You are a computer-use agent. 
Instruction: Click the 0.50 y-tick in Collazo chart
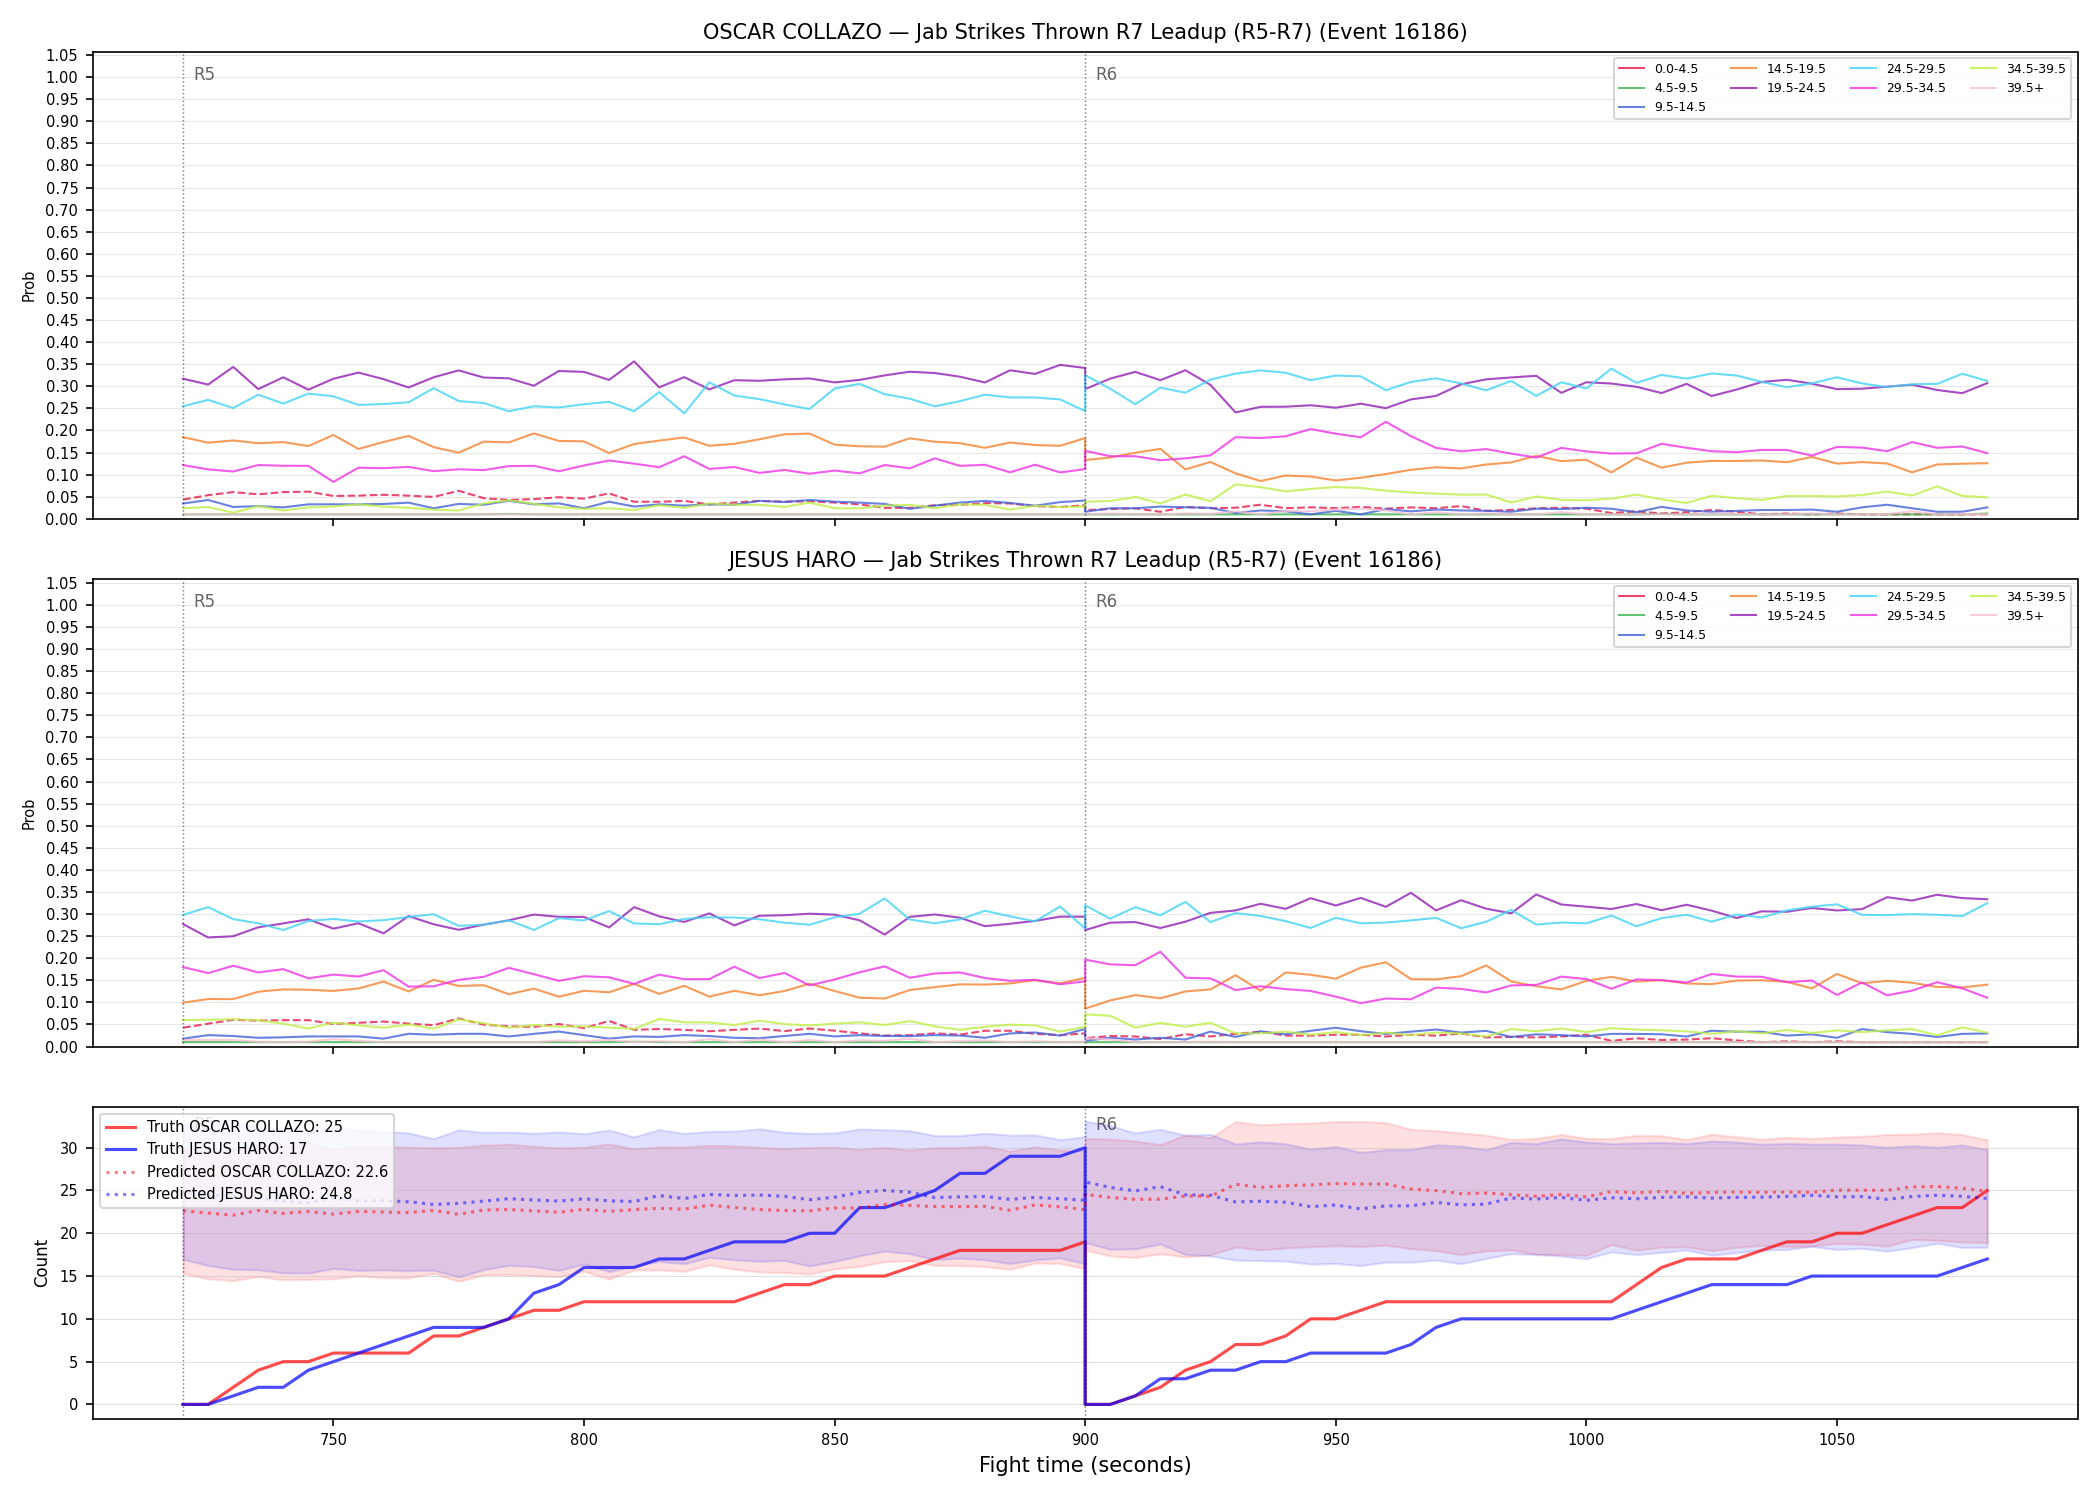coord(62,298)
